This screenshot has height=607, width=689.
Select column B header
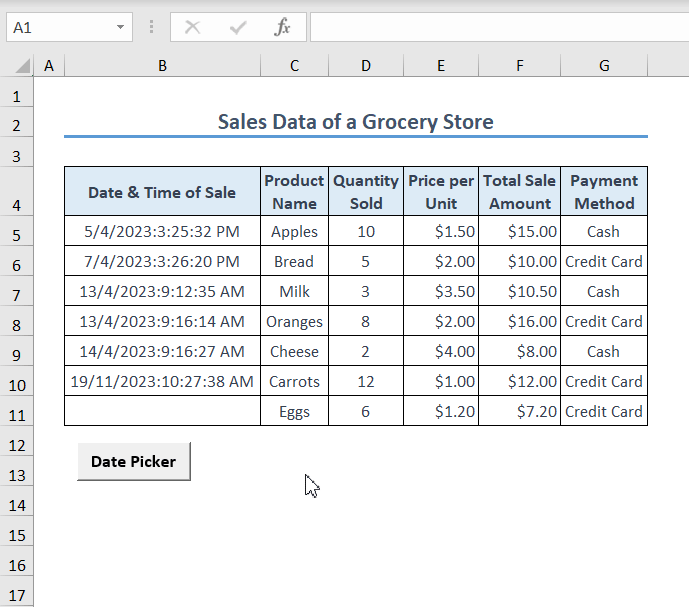pyautogui.click(x=162, y=66)
